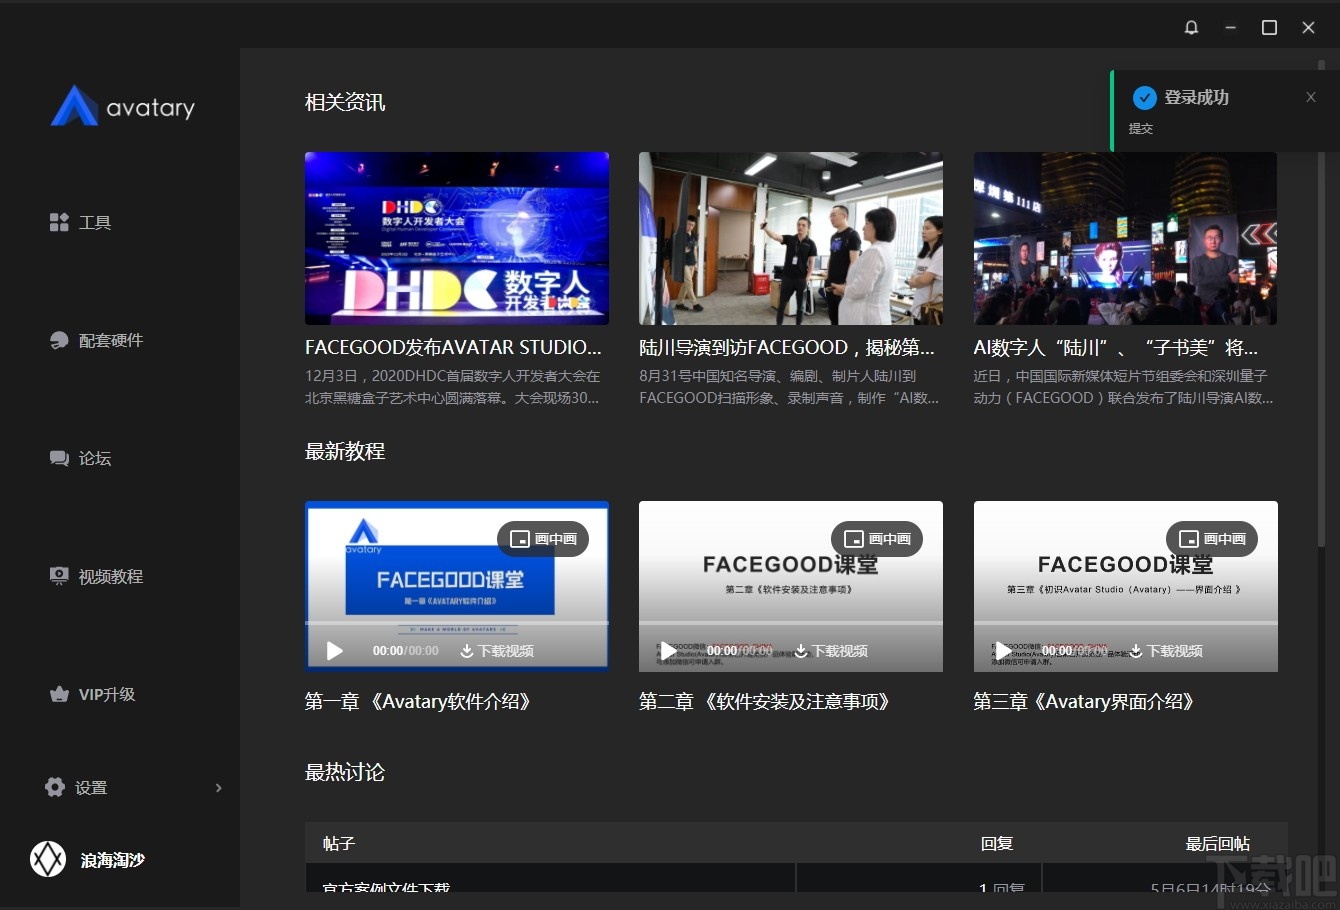This screenshot has width=1340, height=910.
Task: Click the avatary logo in sidebar
Action: coord(123,106)
